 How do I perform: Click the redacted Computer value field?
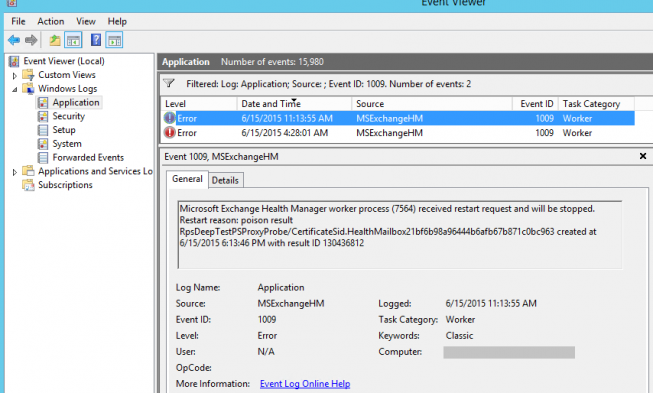coord(509,352)
